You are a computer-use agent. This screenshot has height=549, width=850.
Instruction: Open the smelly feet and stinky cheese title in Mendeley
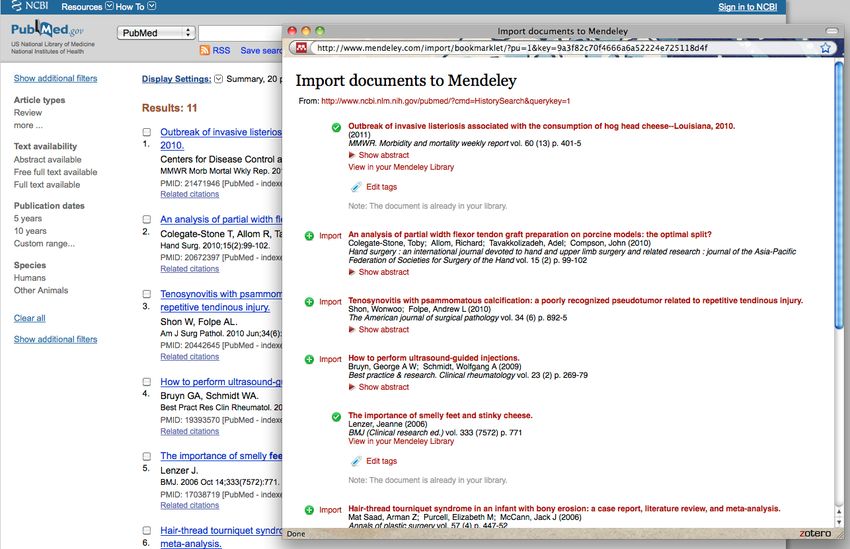point(440,415)
